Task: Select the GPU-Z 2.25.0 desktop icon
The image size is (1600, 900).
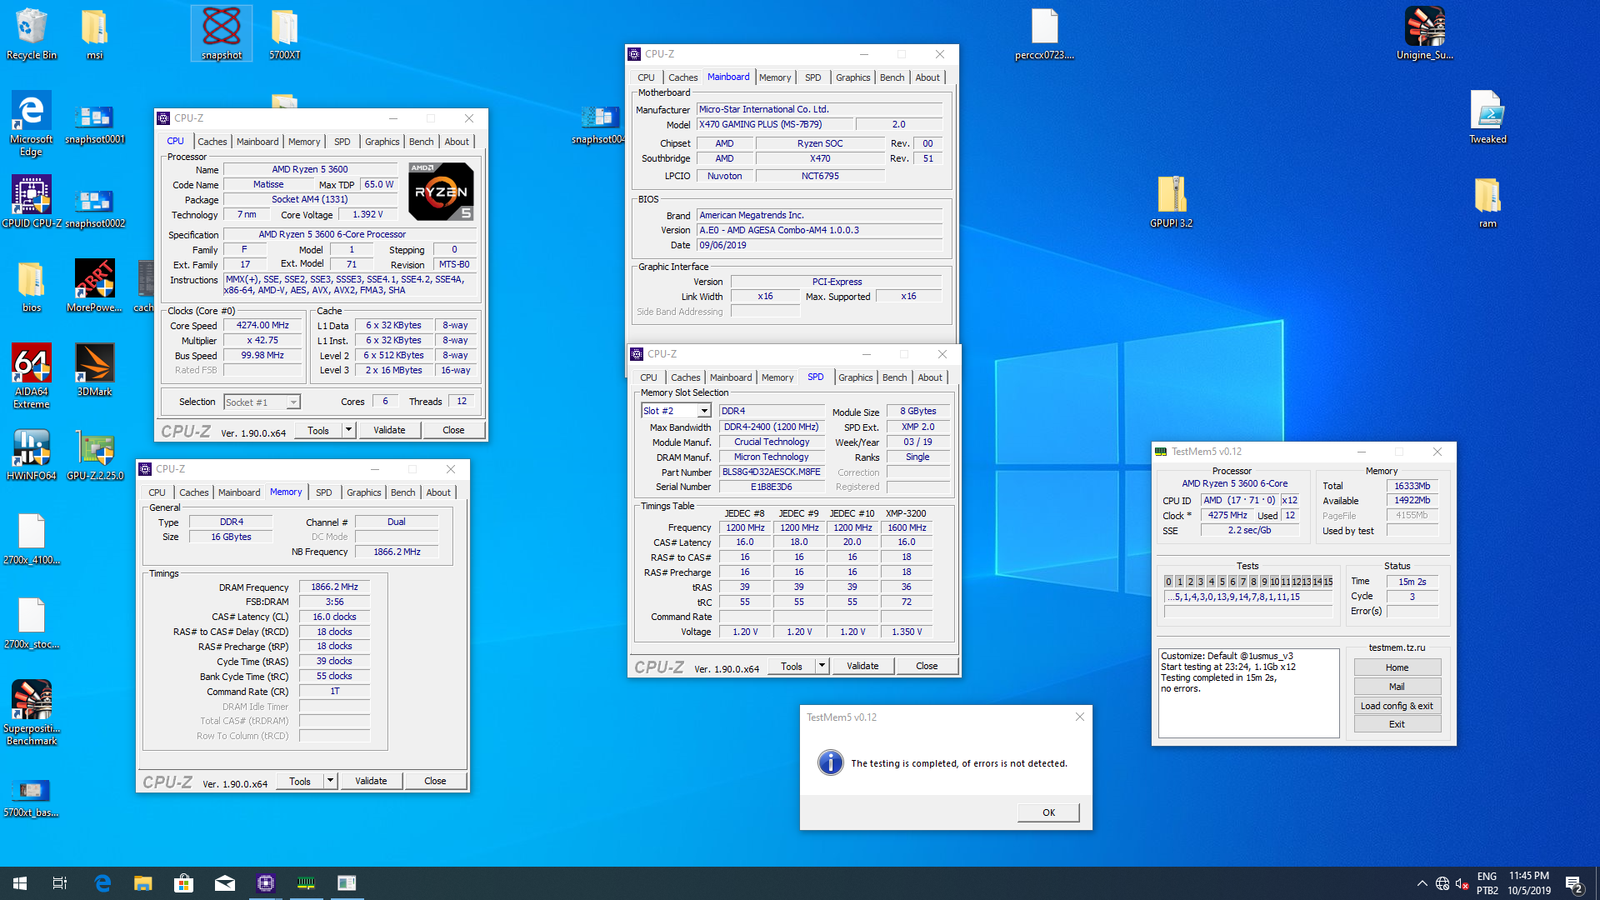Action: click(x=95, y=450)
